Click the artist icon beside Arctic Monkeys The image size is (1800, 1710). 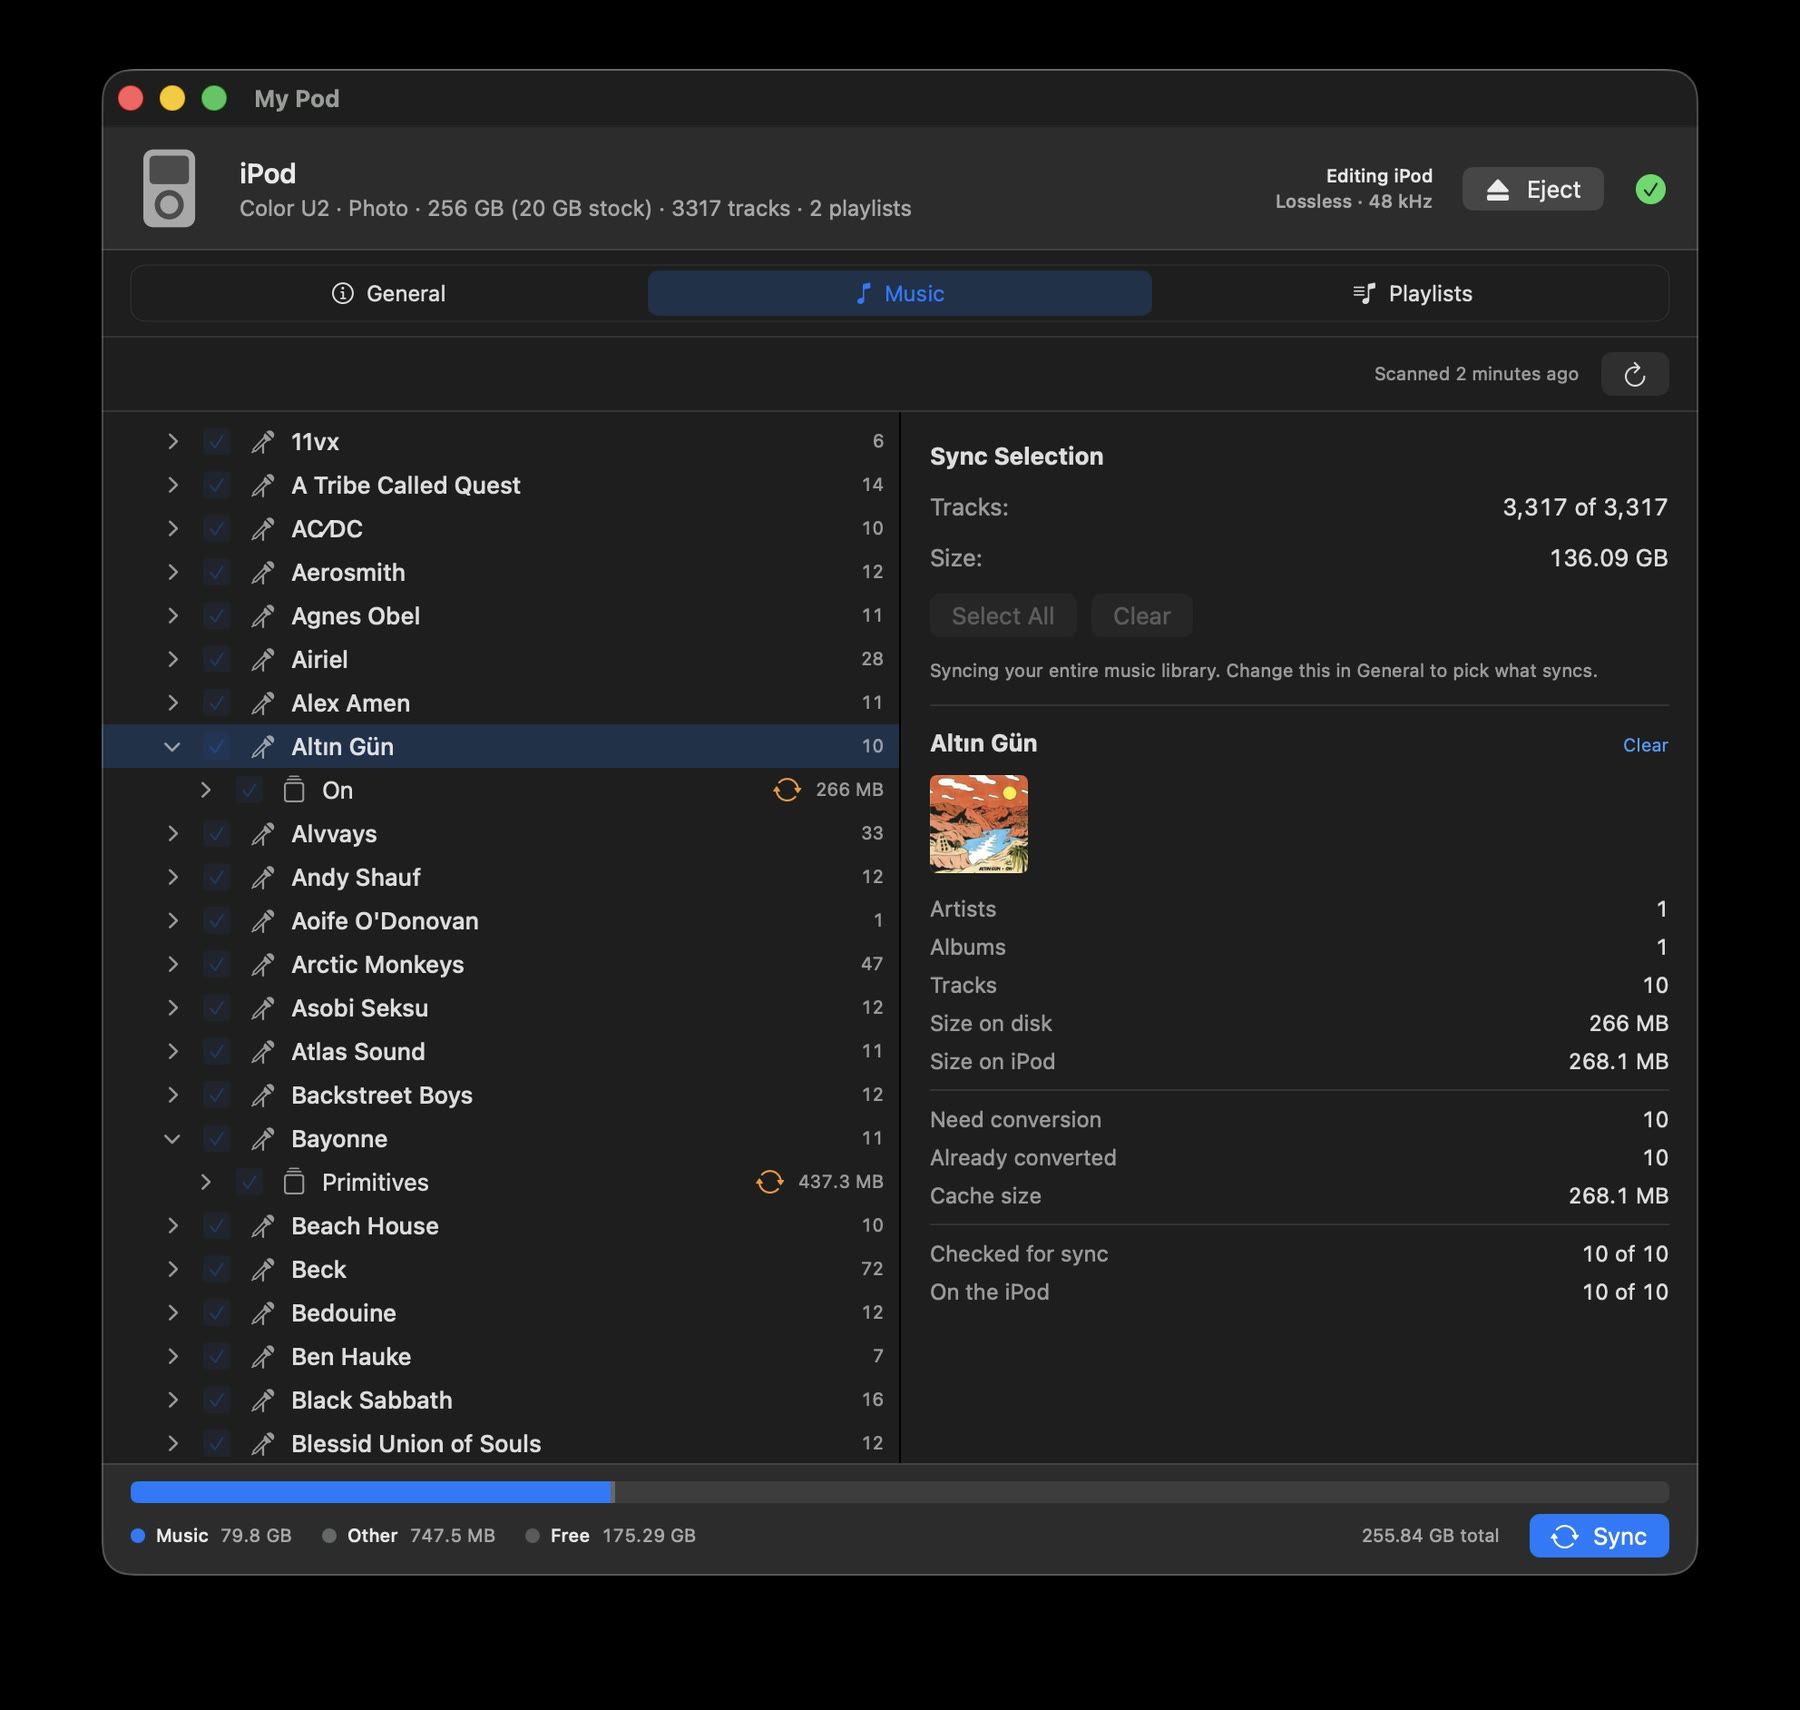pos(263,965)
